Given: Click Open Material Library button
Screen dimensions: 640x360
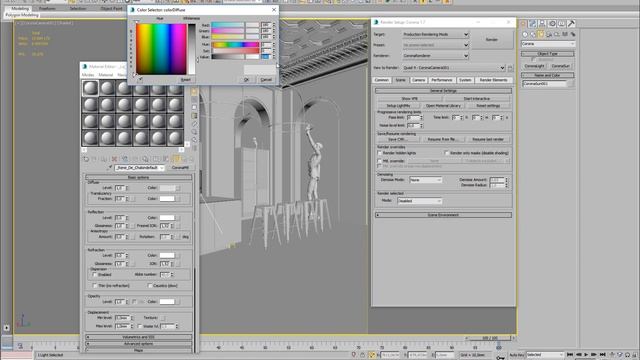Looking at the screenshot, I should [443, 106].
